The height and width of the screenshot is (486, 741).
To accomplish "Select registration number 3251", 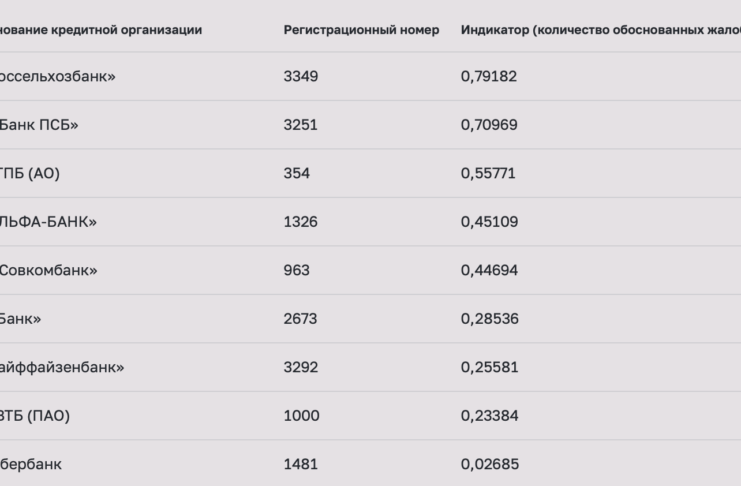I will click(301, 125).
